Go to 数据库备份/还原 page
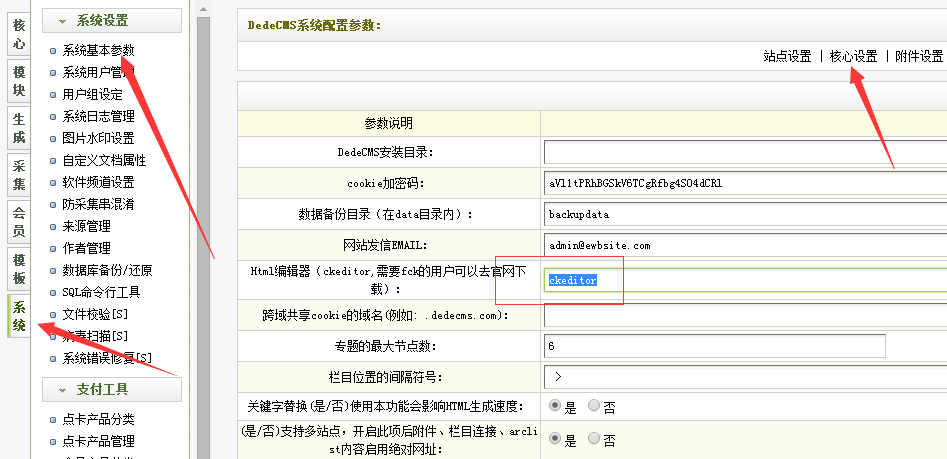This screenshot has width=947, height=459. point(108,270)
